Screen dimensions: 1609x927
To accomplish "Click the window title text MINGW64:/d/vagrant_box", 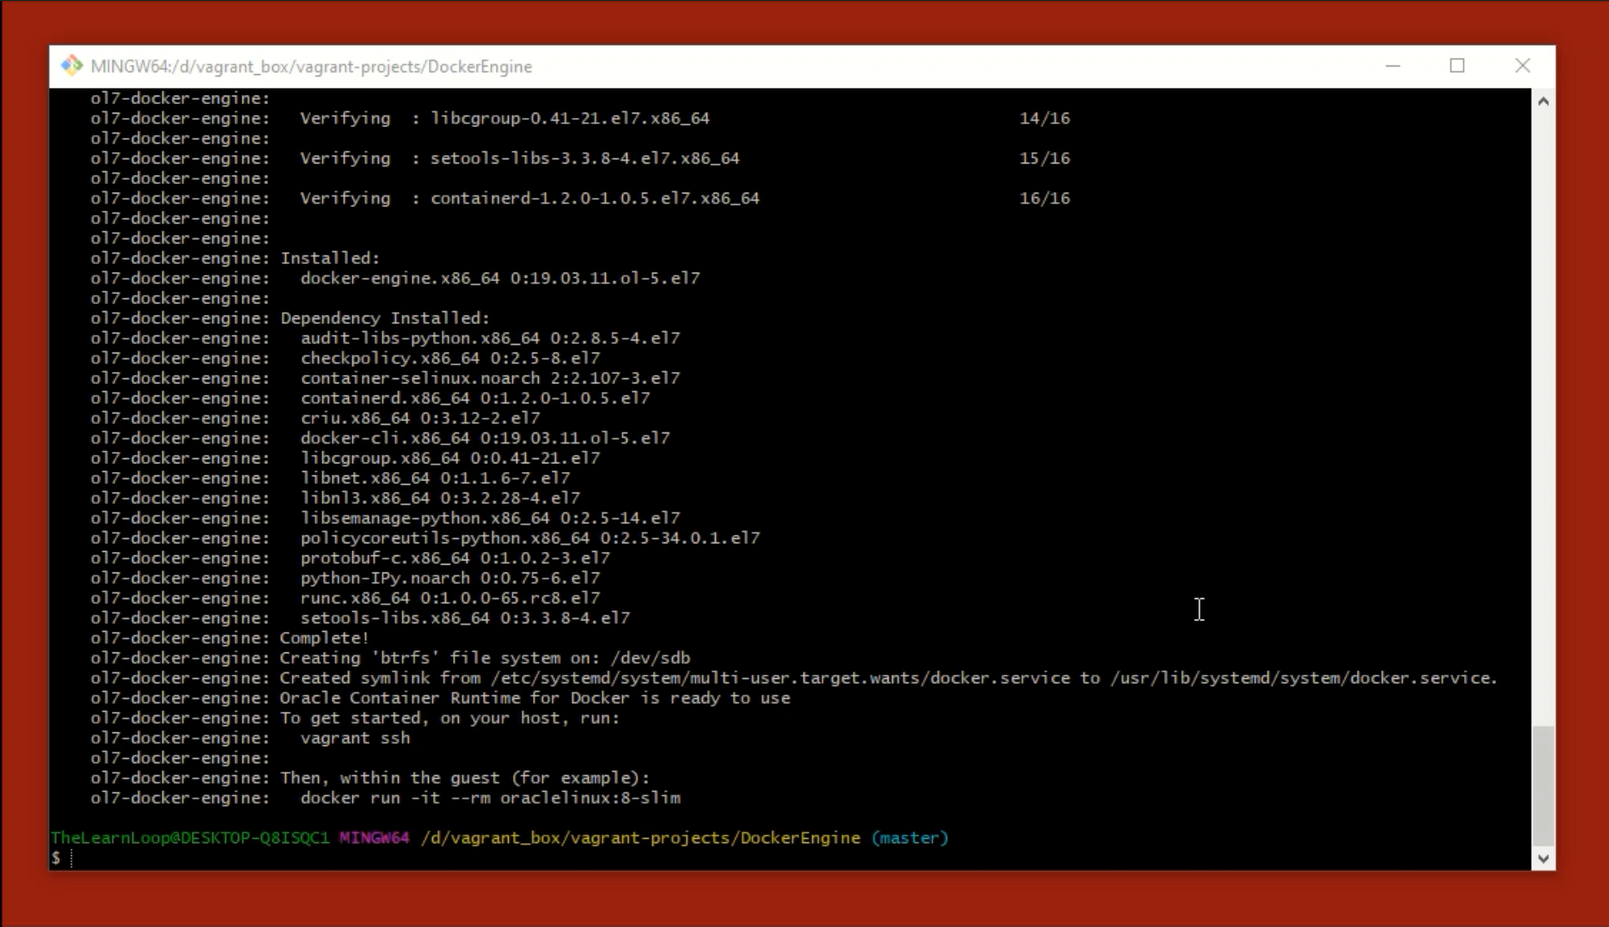I will coord(311,66).
